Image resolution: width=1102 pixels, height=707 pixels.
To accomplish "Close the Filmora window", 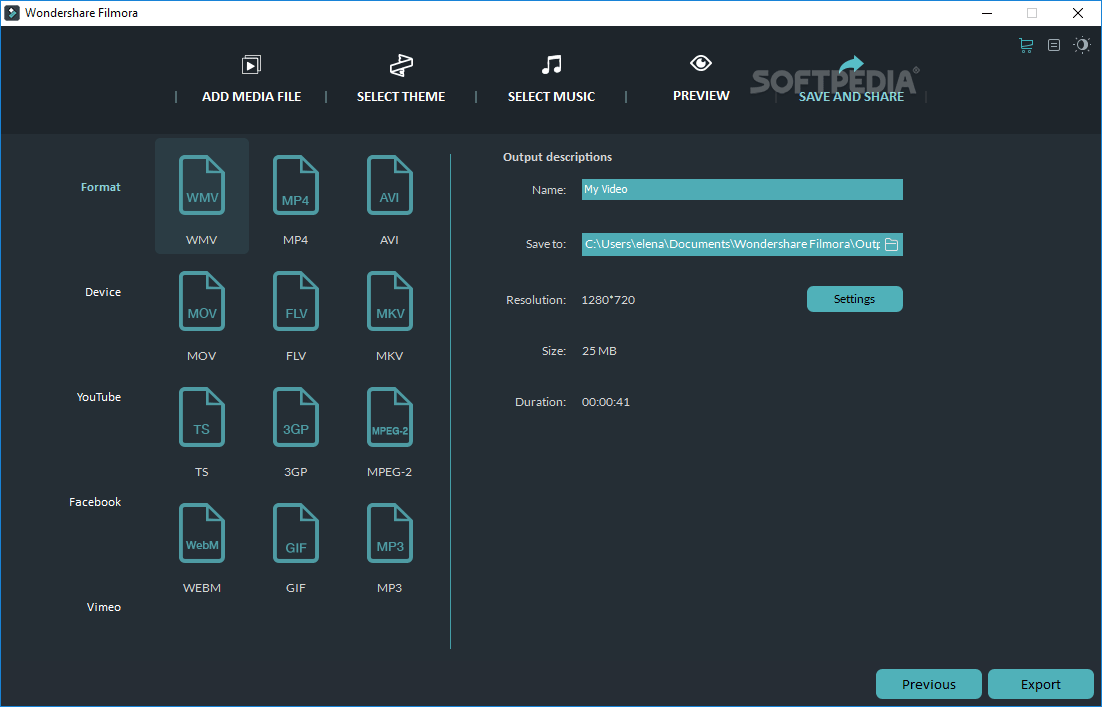I will coord(1078,13).
